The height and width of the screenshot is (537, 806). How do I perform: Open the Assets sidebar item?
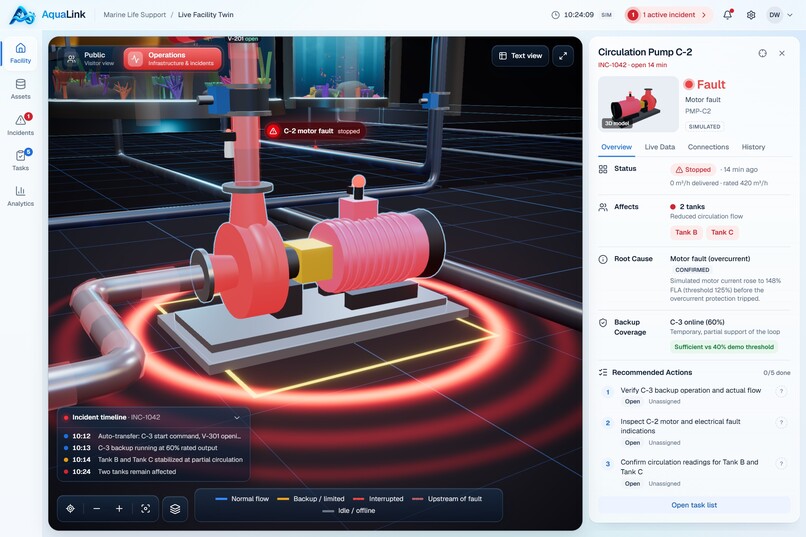click(21, 89)
